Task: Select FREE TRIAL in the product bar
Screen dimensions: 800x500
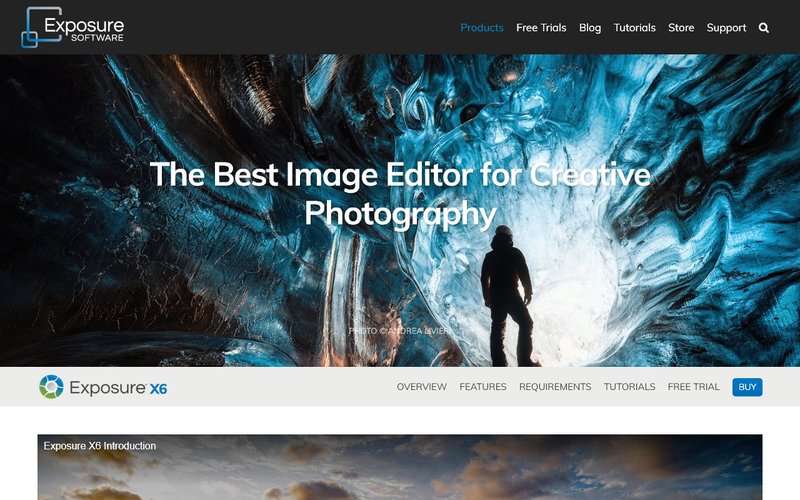Action: (693, 387)
